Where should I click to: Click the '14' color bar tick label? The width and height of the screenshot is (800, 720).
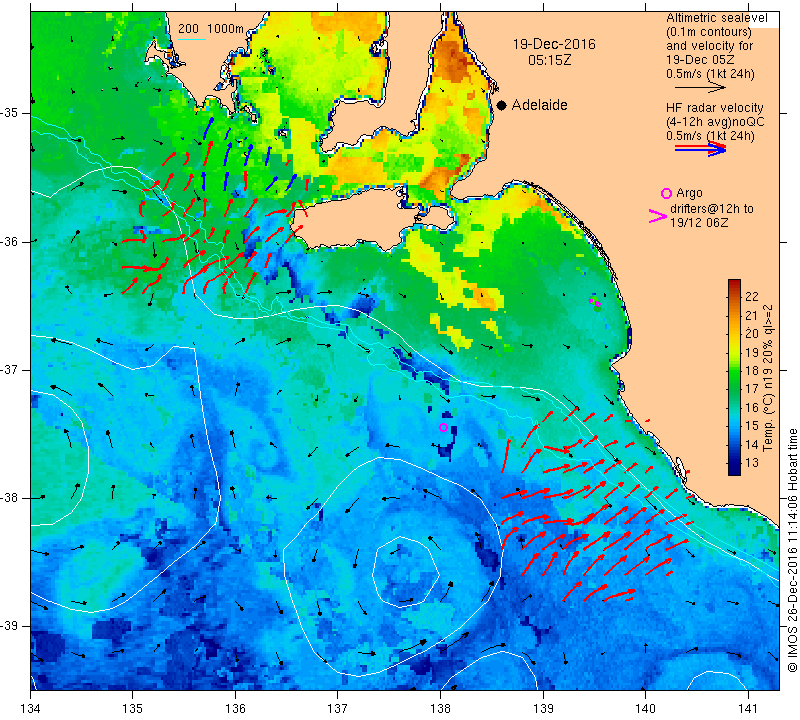pyautogui.click(x=752, y=444)
